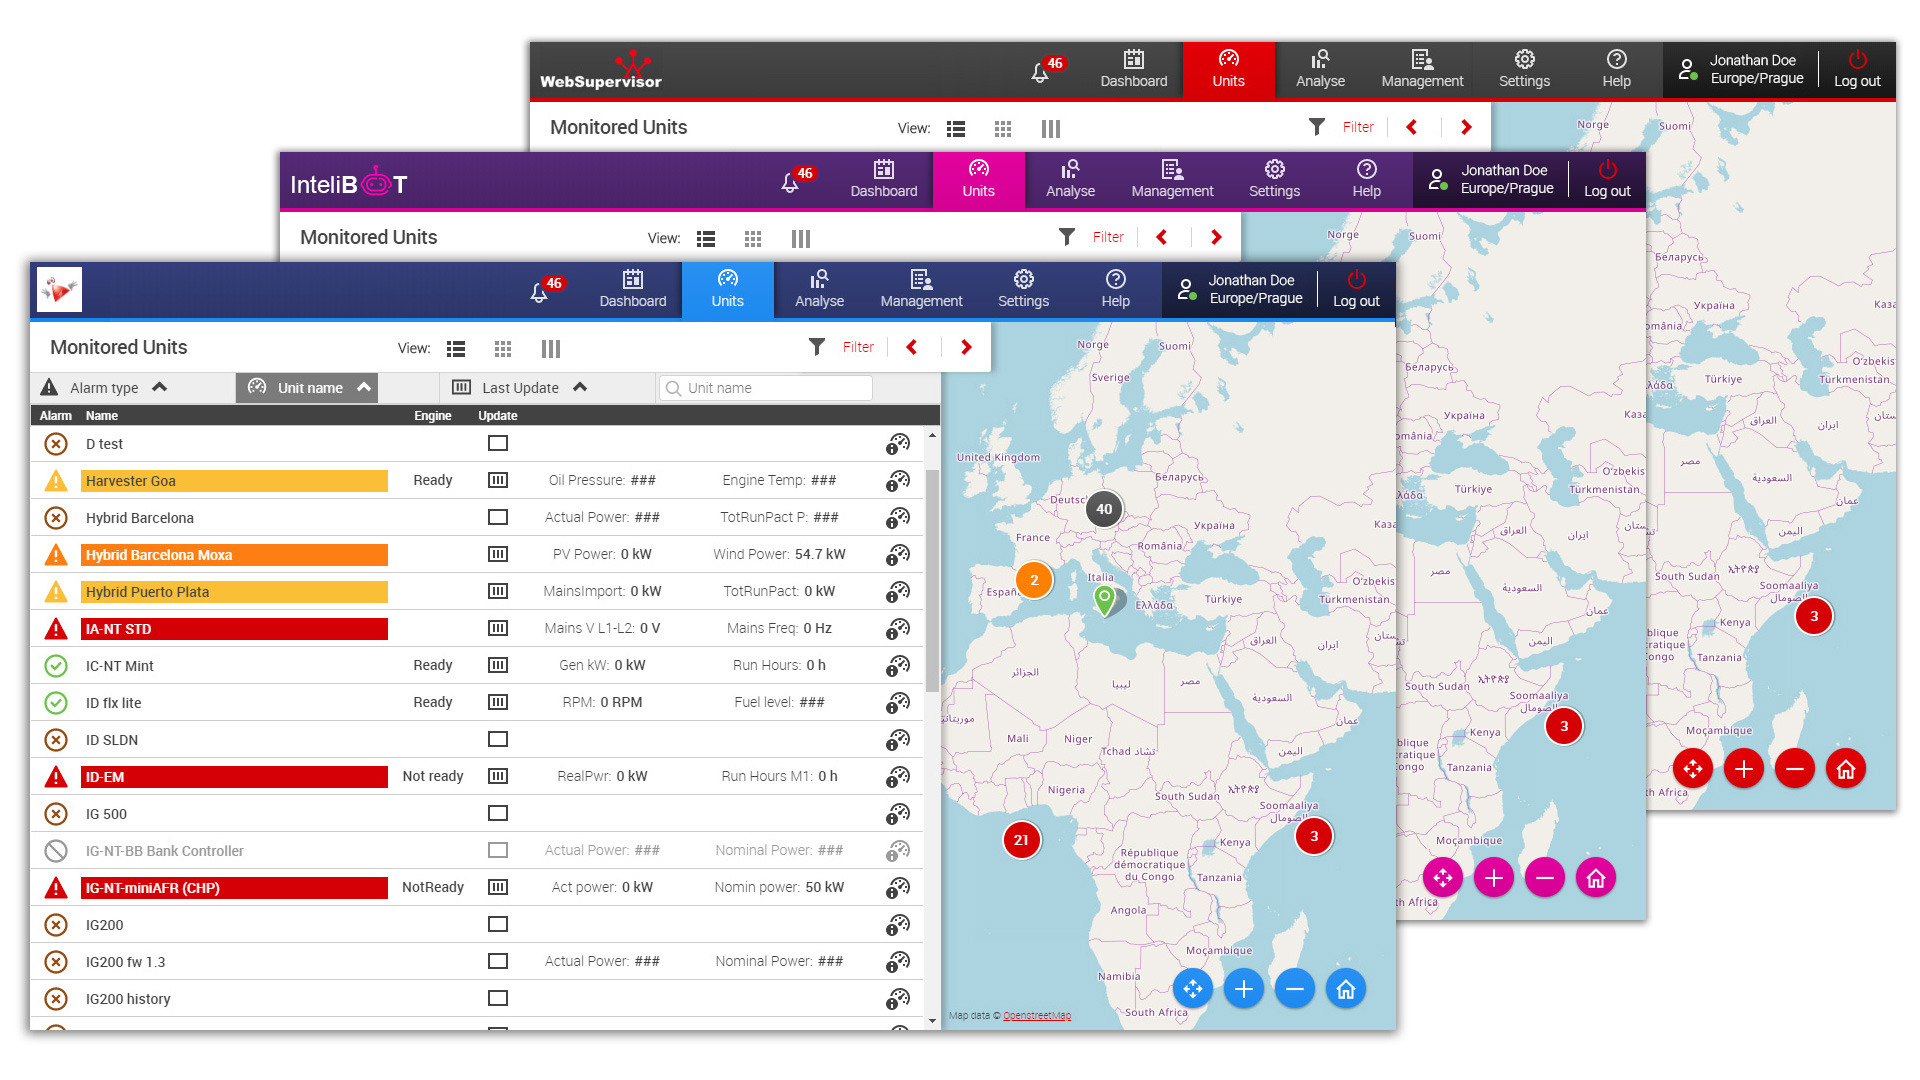Switch to grid tiles view icon
Screen dimensions: 1920x1080
(x=503, y=348)
